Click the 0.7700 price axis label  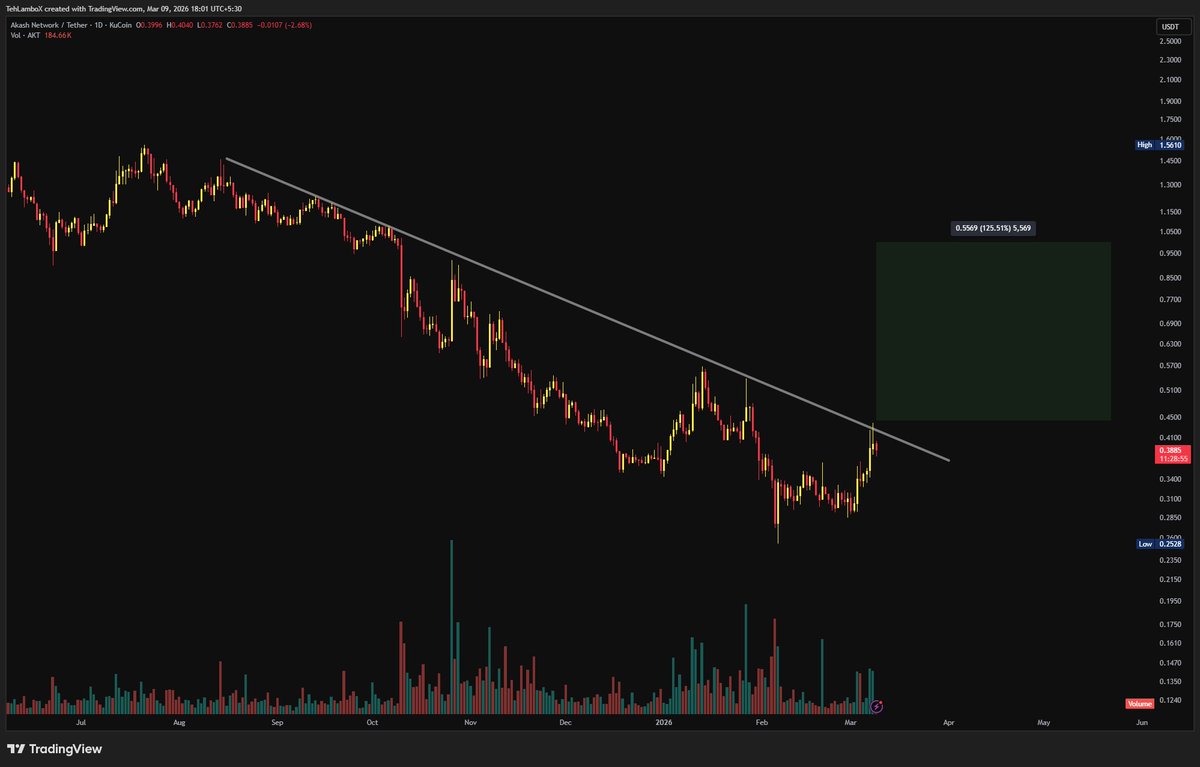[1168, 299]
